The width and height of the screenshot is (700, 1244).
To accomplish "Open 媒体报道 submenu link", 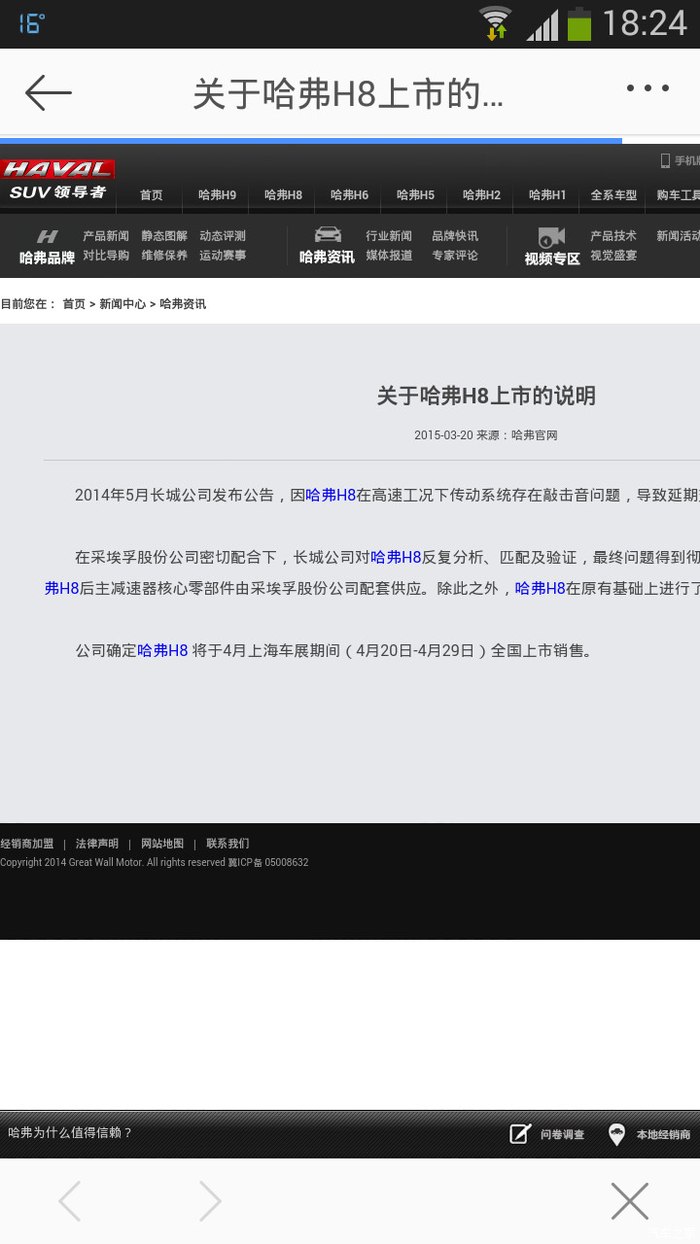I will point(389,255).
